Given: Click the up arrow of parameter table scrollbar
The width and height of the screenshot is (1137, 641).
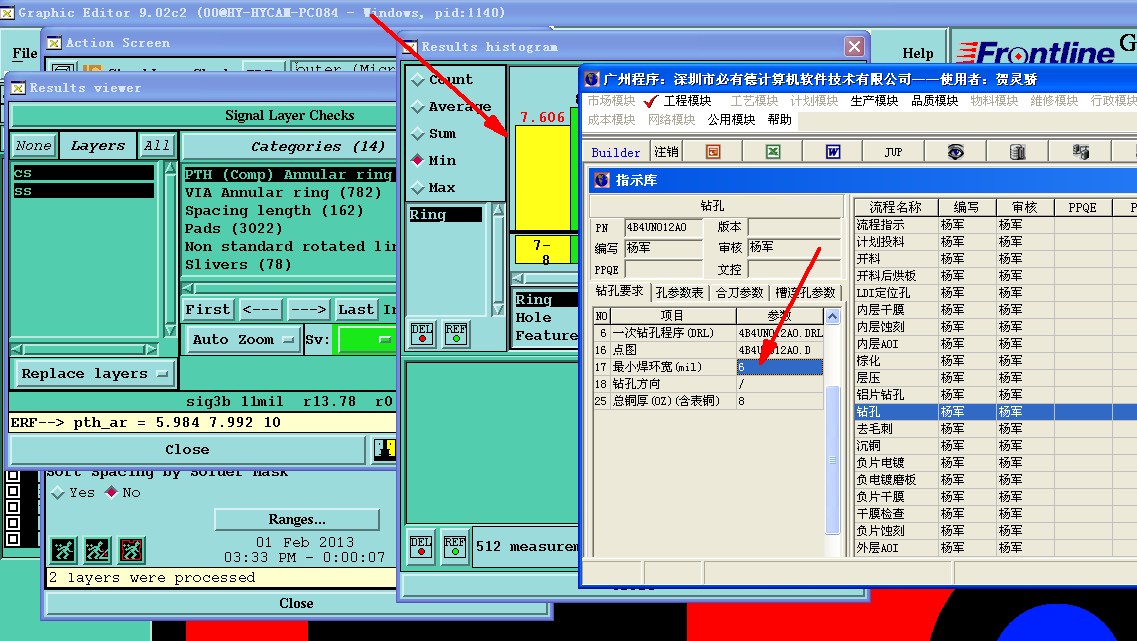Looking at the screenshot, I should pyautogui.click(x=832, y=316).
